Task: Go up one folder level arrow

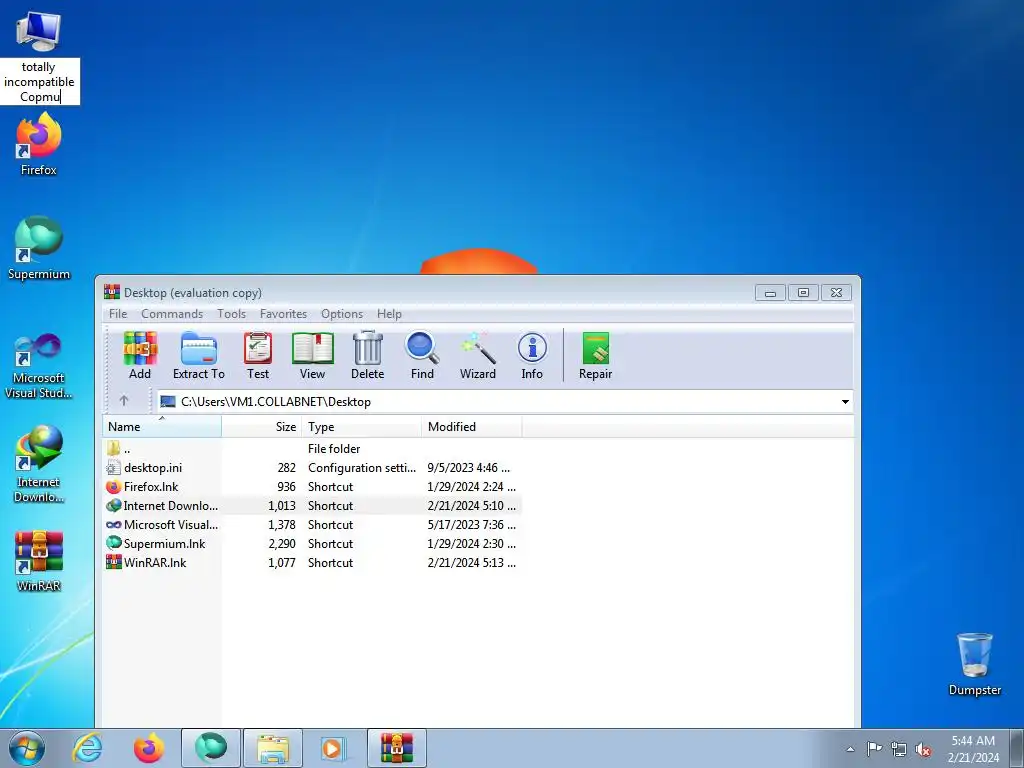Action: tap(124, 401)
